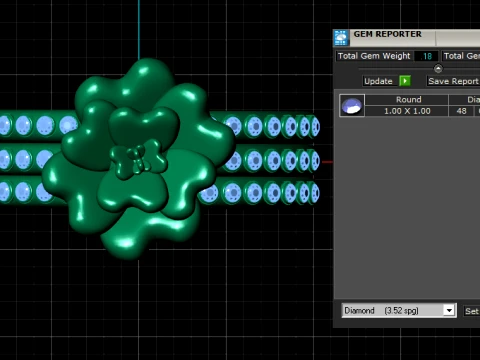The width and height of the screenshot is (480, 360).
Task: Click the Update button
Action: pos(378,81)
